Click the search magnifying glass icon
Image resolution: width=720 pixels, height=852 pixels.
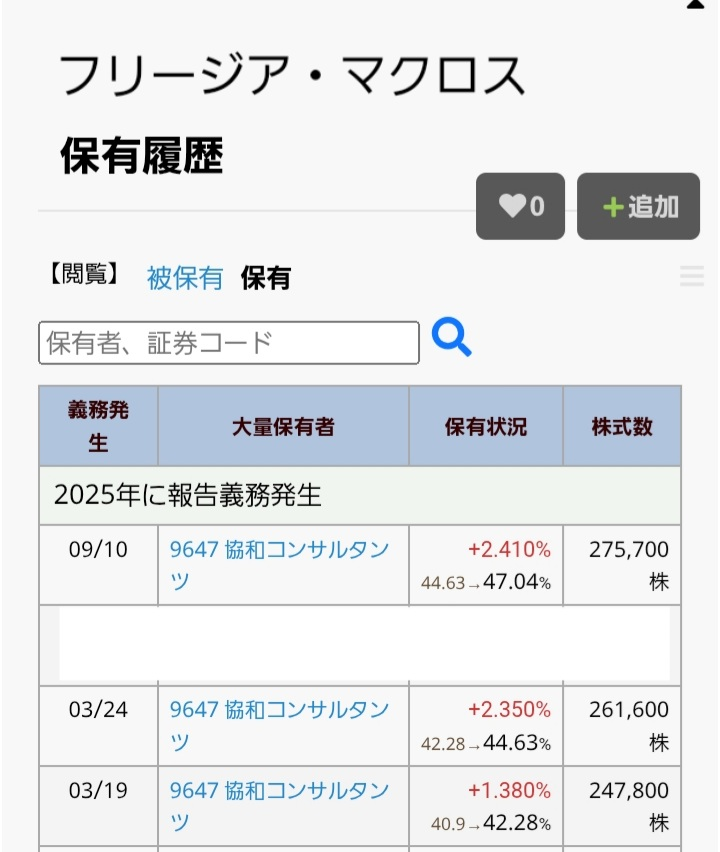pyautogui.click(x=452, y=340)
